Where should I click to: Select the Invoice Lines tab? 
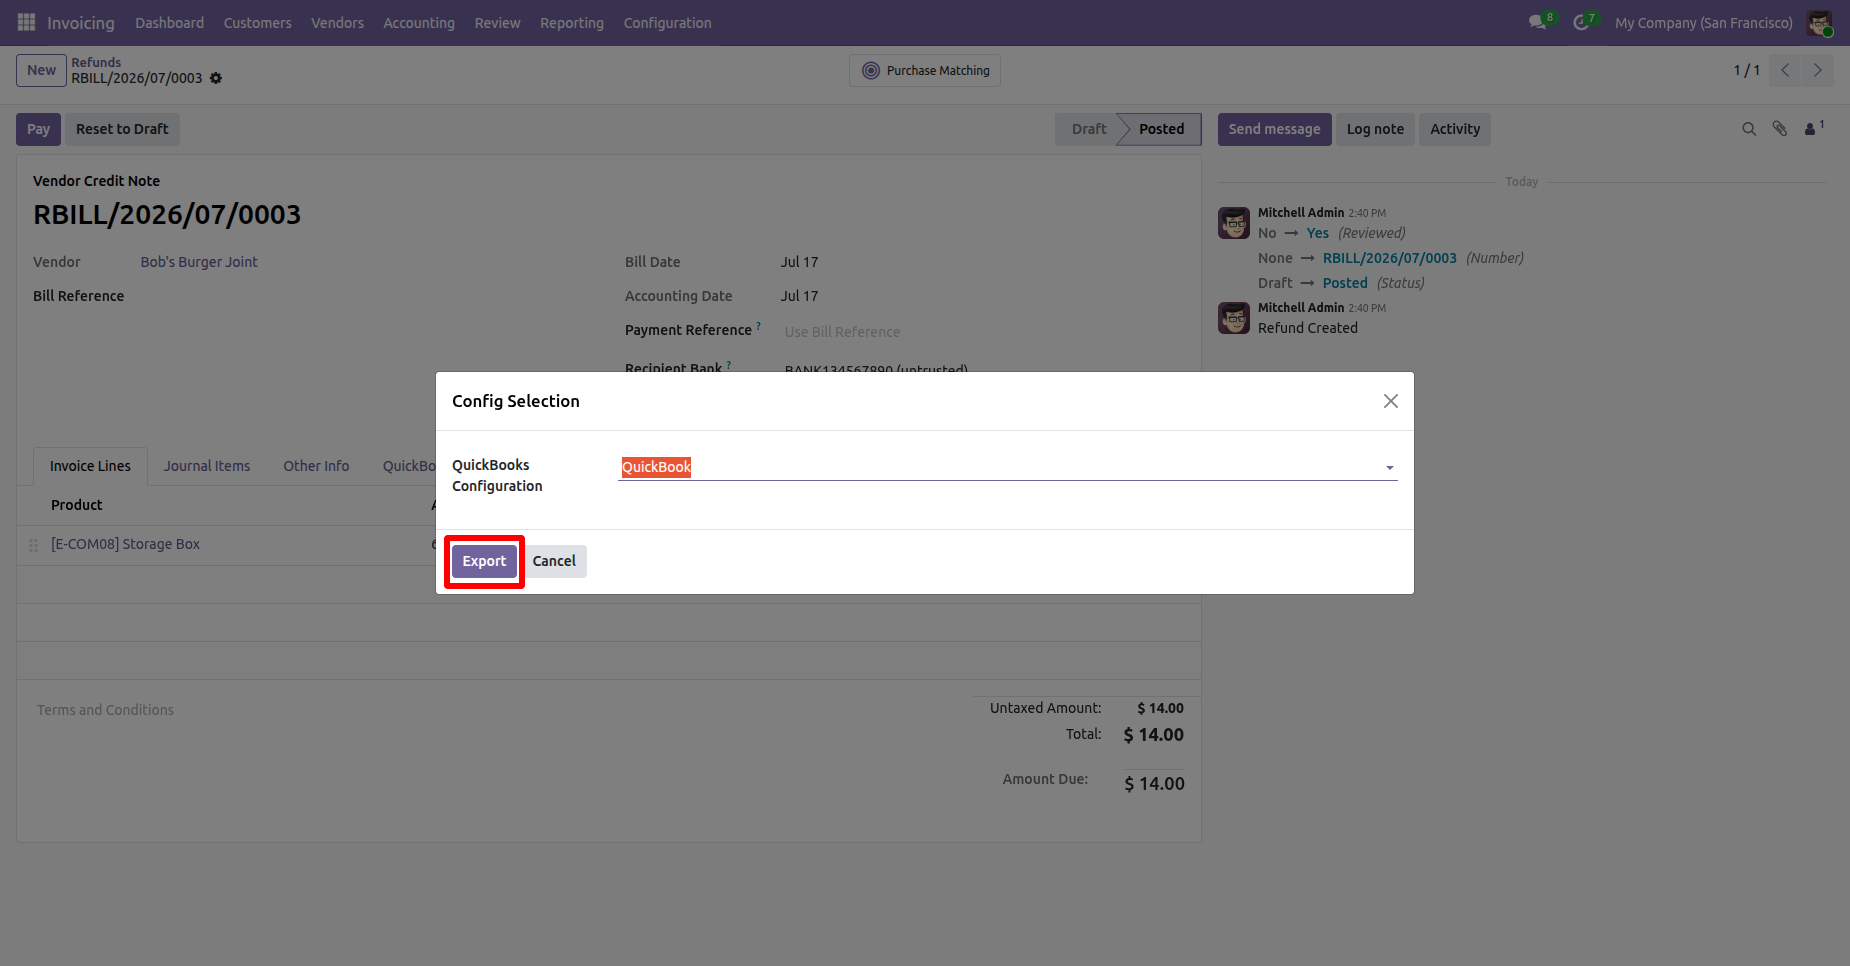click(x=90, y=466)
